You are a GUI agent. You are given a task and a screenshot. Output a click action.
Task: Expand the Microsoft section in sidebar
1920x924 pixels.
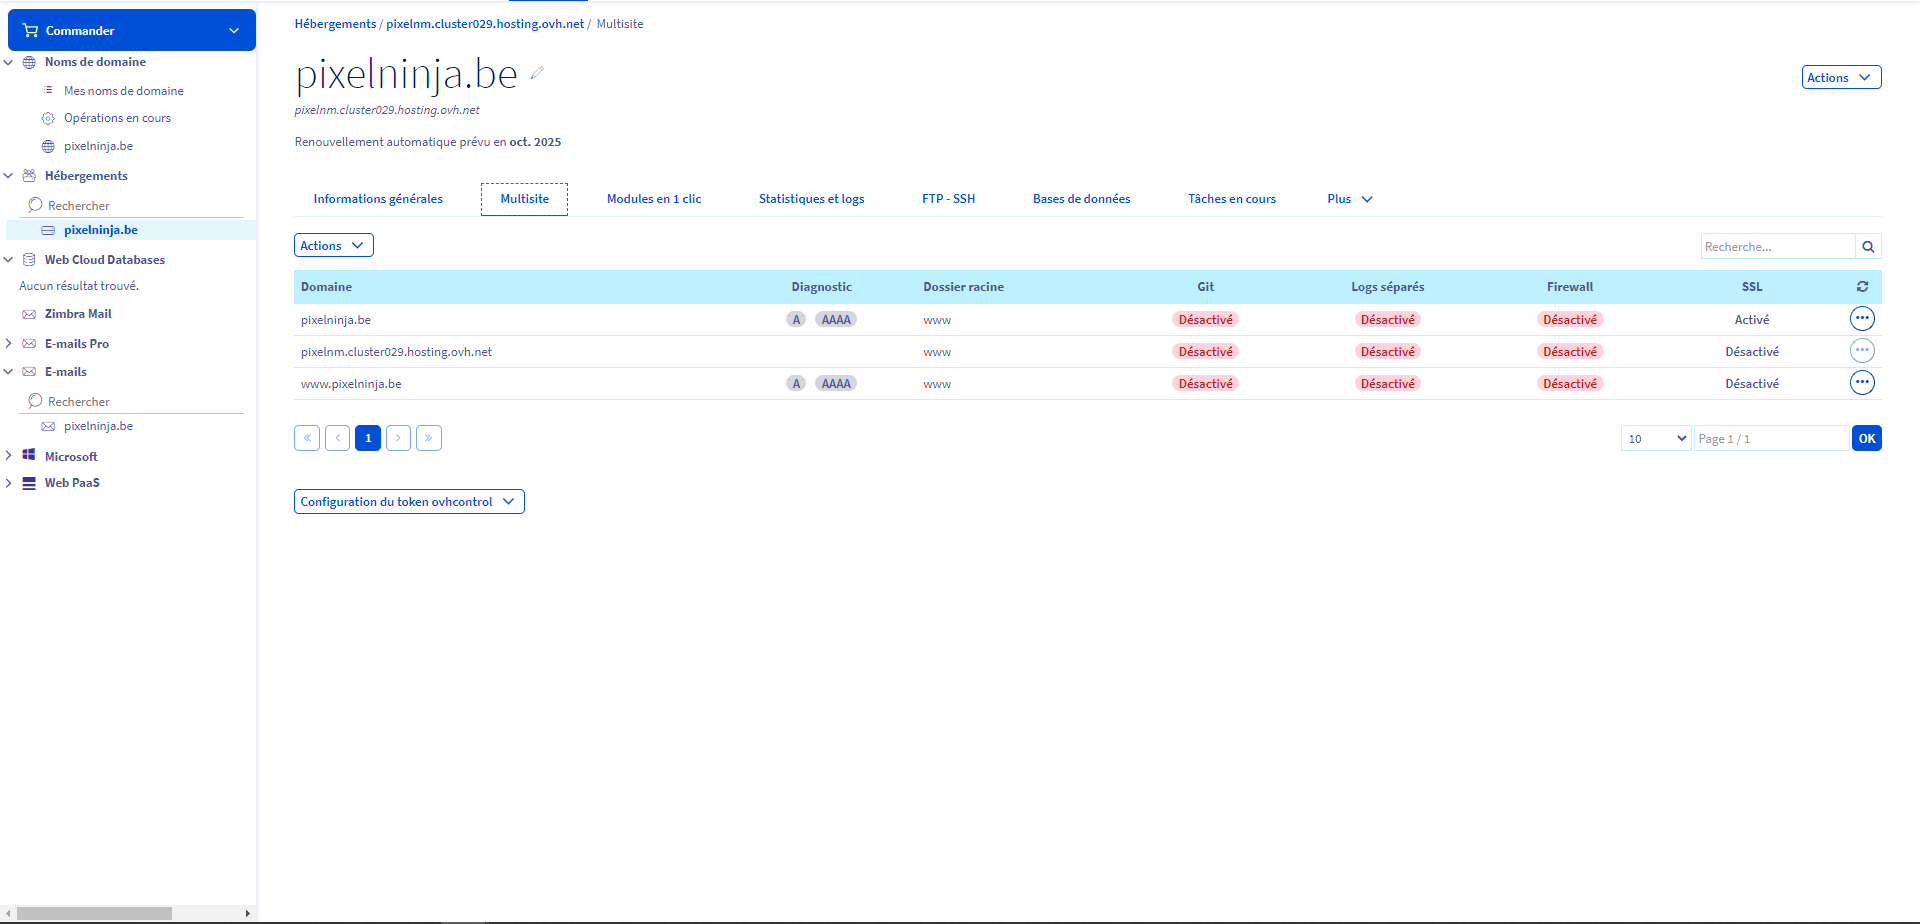tap(9, 456)
